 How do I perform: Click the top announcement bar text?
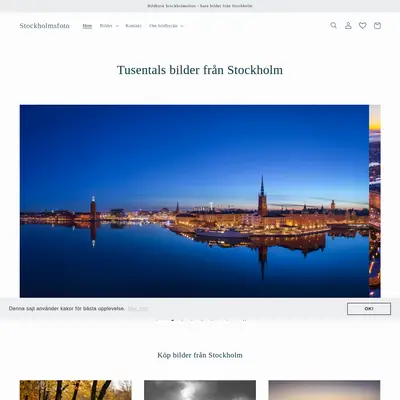point(200,6)
